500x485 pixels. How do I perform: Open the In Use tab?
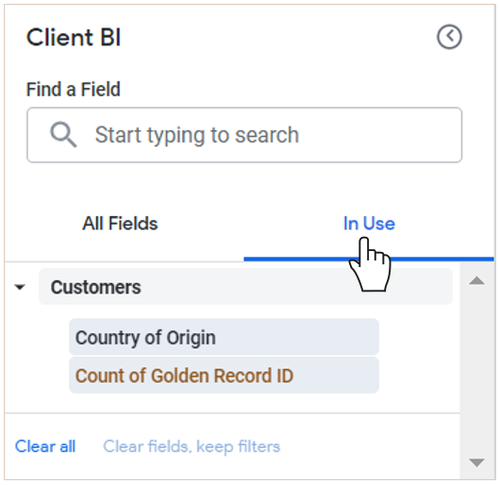pyautogui.click(x=369, y=223)
